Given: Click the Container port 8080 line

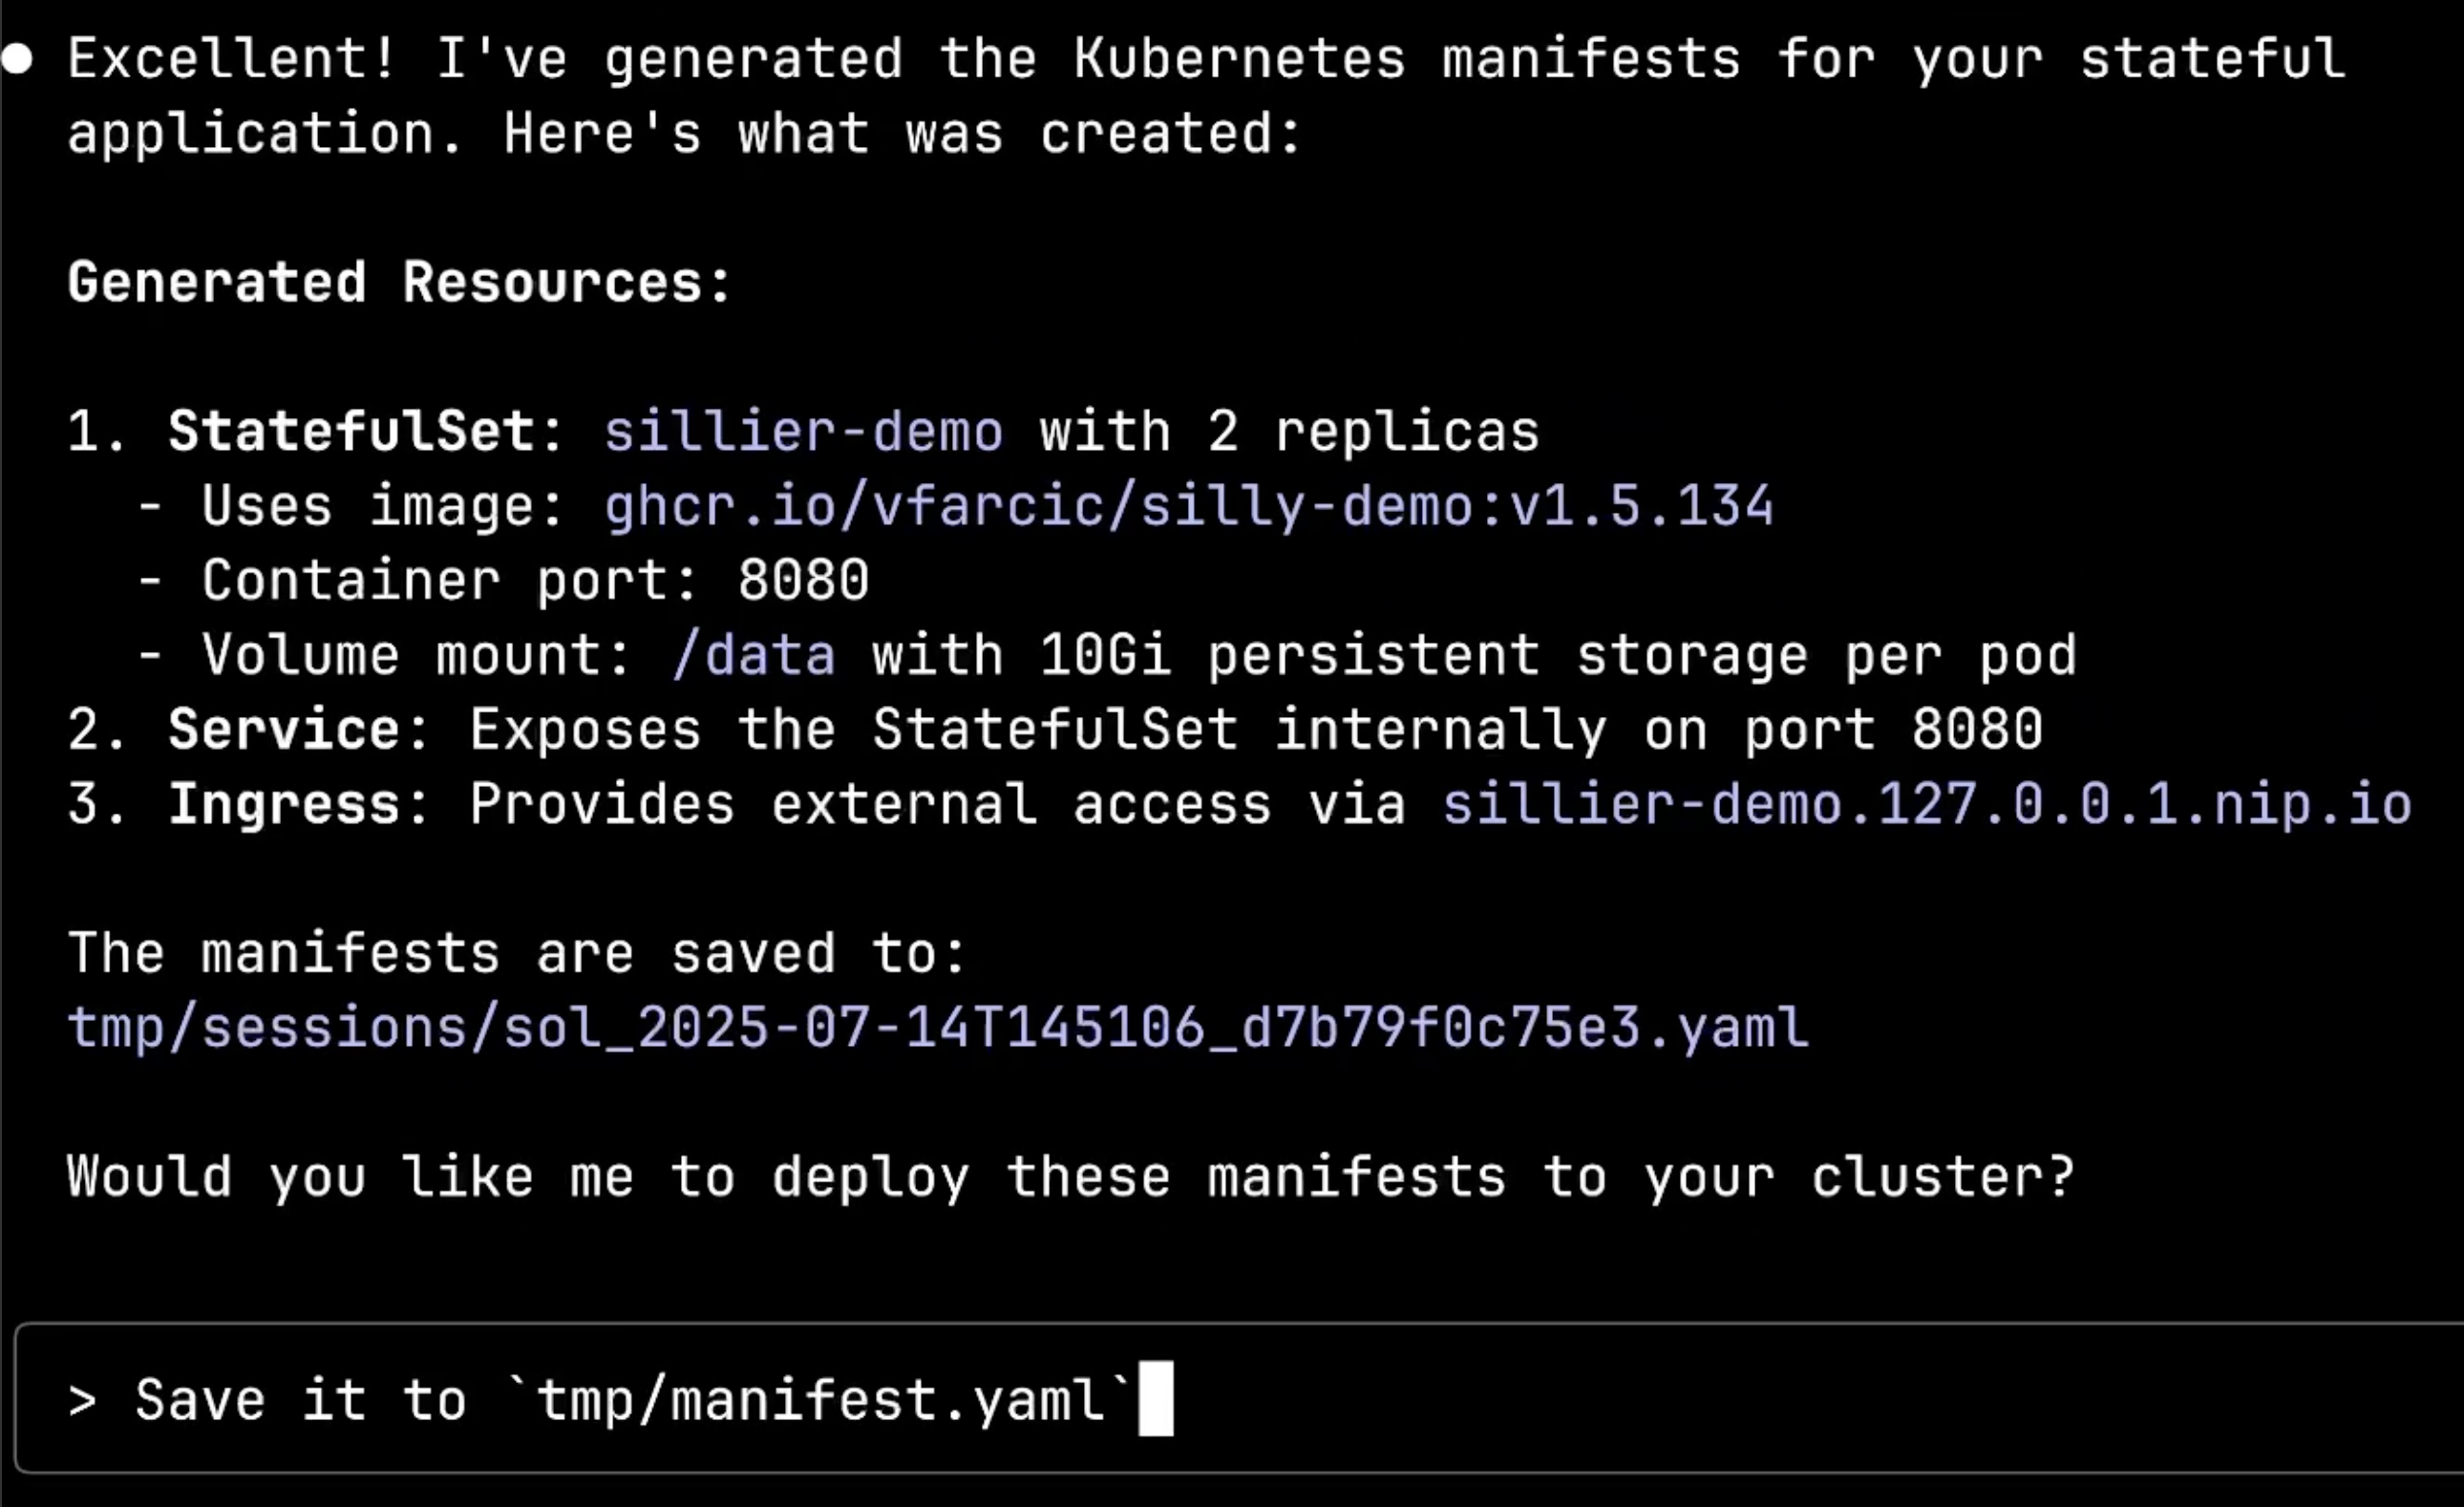Looking at the screenshot, I should pyautogui.click(x=503, y=581).
